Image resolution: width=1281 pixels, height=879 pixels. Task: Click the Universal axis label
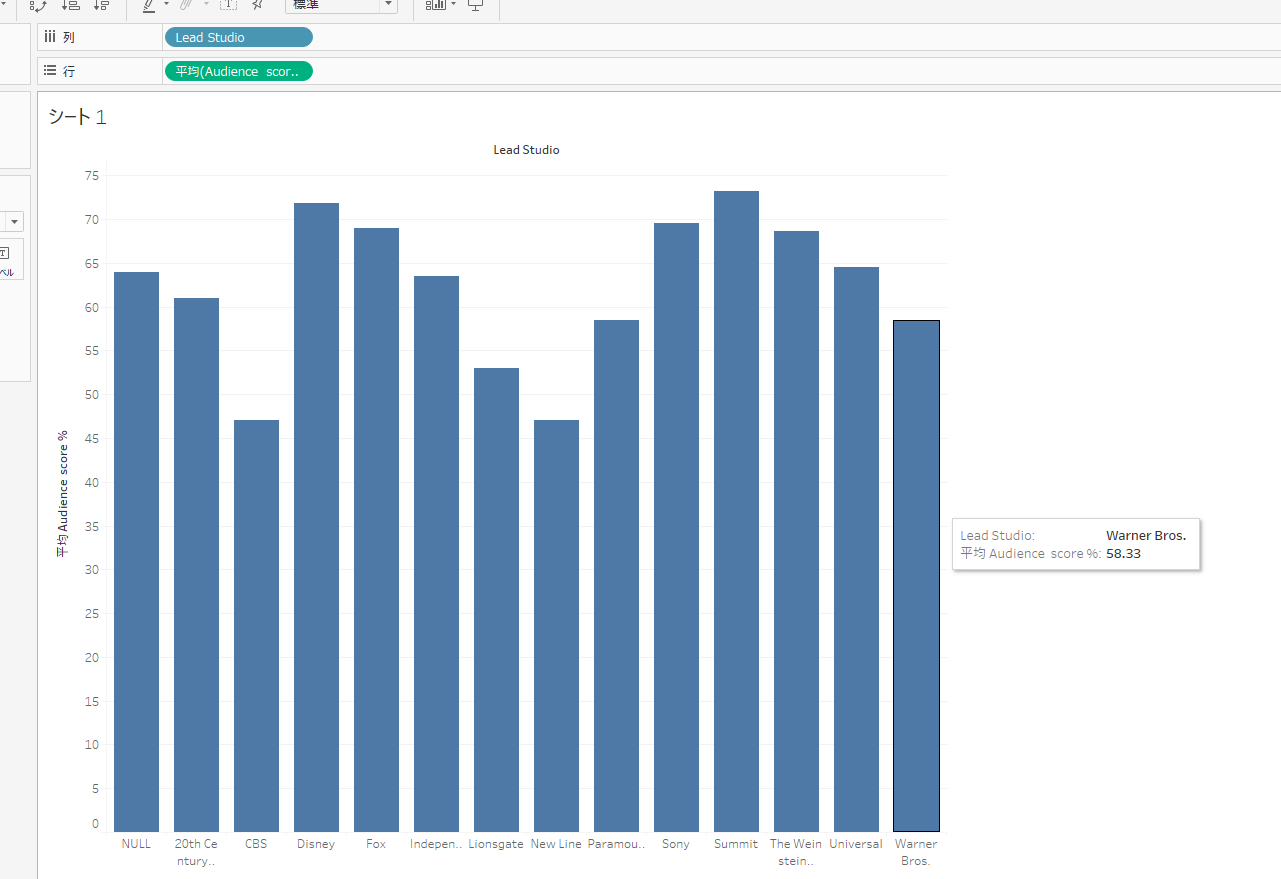856,844
